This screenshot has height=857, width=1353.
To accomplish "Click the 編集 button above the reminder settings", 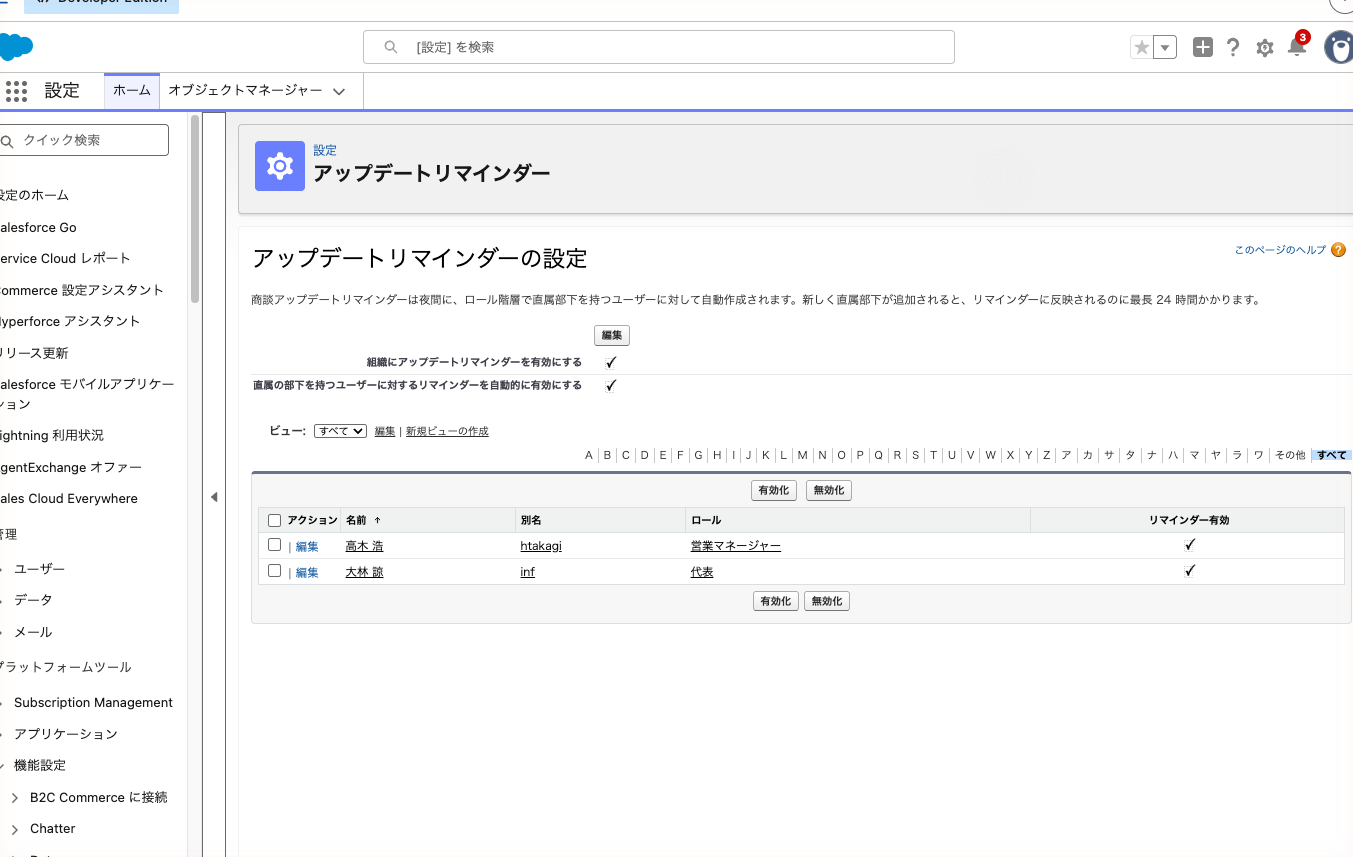I will point(612,336).
